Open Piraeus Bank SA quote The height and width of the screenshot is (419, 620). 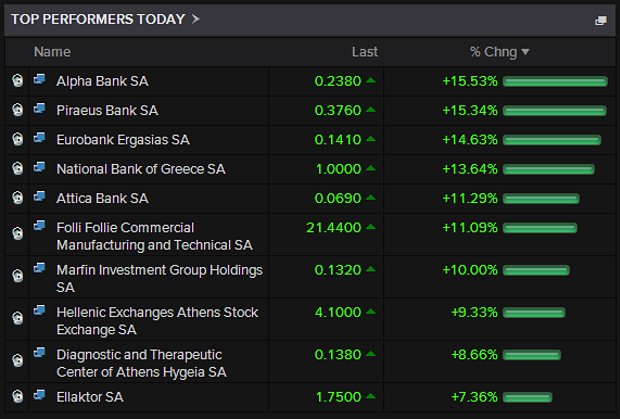[107, 110]
